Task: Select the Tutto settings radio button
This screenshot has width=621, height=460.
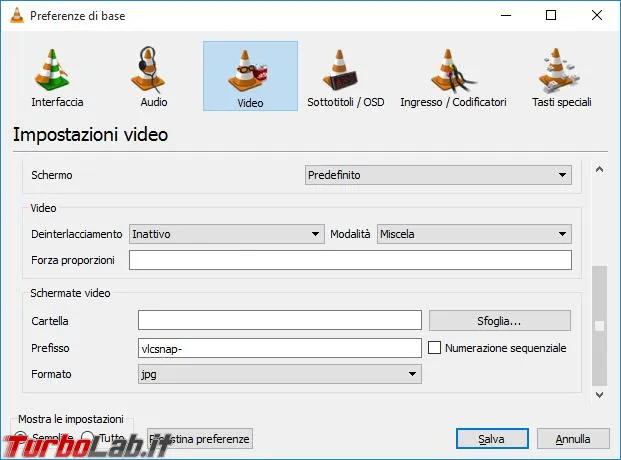Action: pos(87,438)
